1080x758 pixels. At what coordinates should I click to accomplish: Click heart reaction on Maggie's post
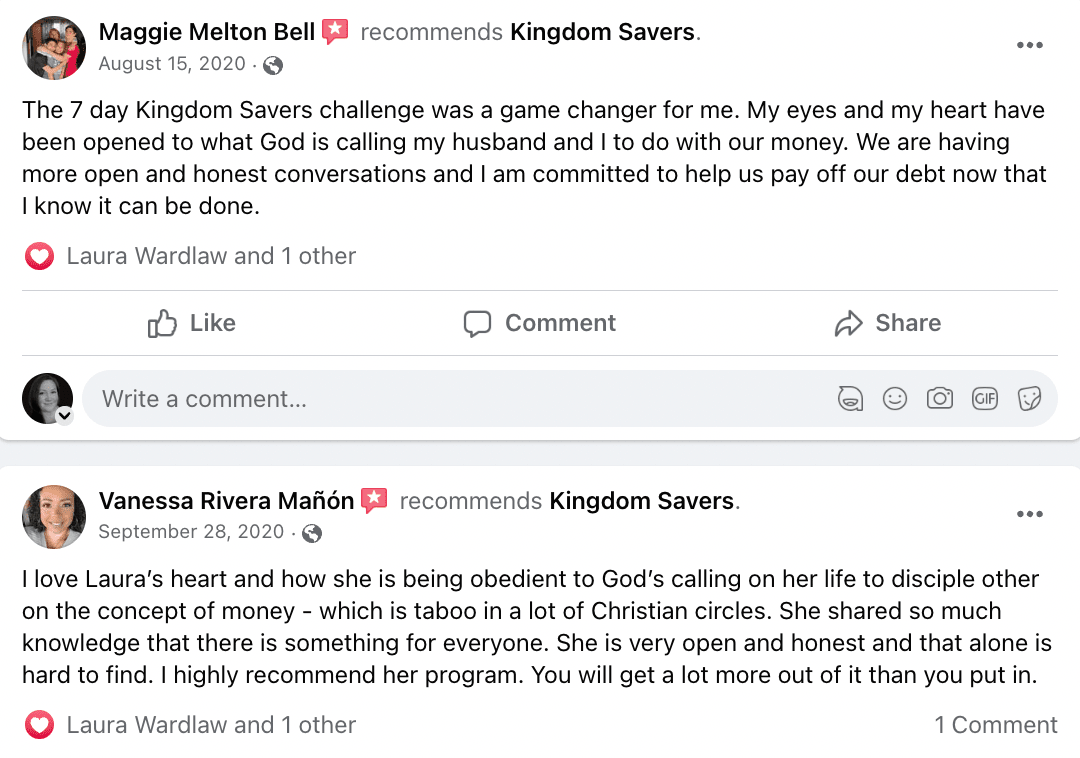tap(39, 257)
